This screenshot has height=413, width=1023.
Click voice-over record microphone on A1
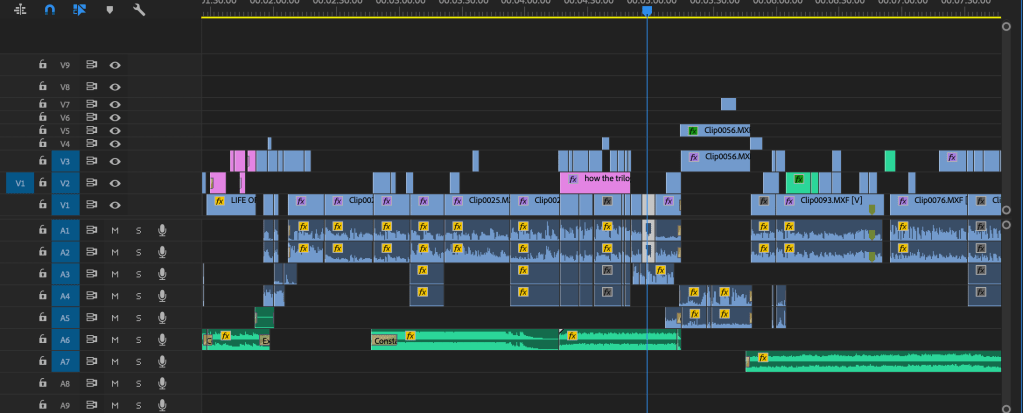coord(161,230)
